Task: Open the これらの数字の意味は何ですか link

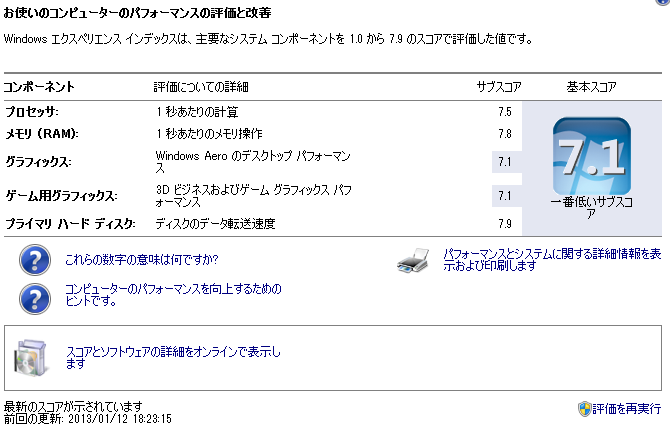Action: pyautogui.click(x=141, y=260)
